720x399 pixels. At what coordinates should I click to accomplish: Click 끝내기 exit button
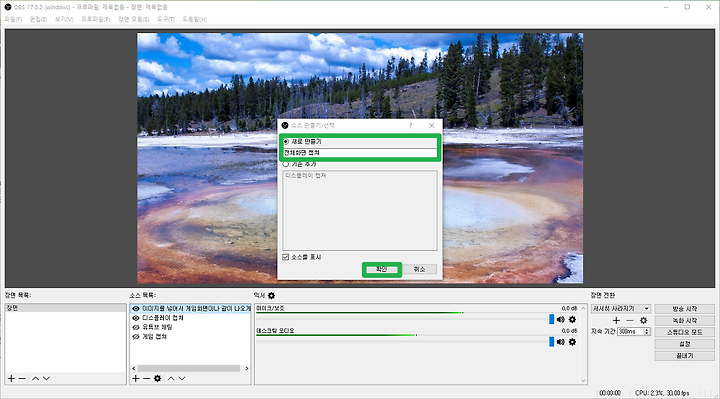(x=685, y=356)
